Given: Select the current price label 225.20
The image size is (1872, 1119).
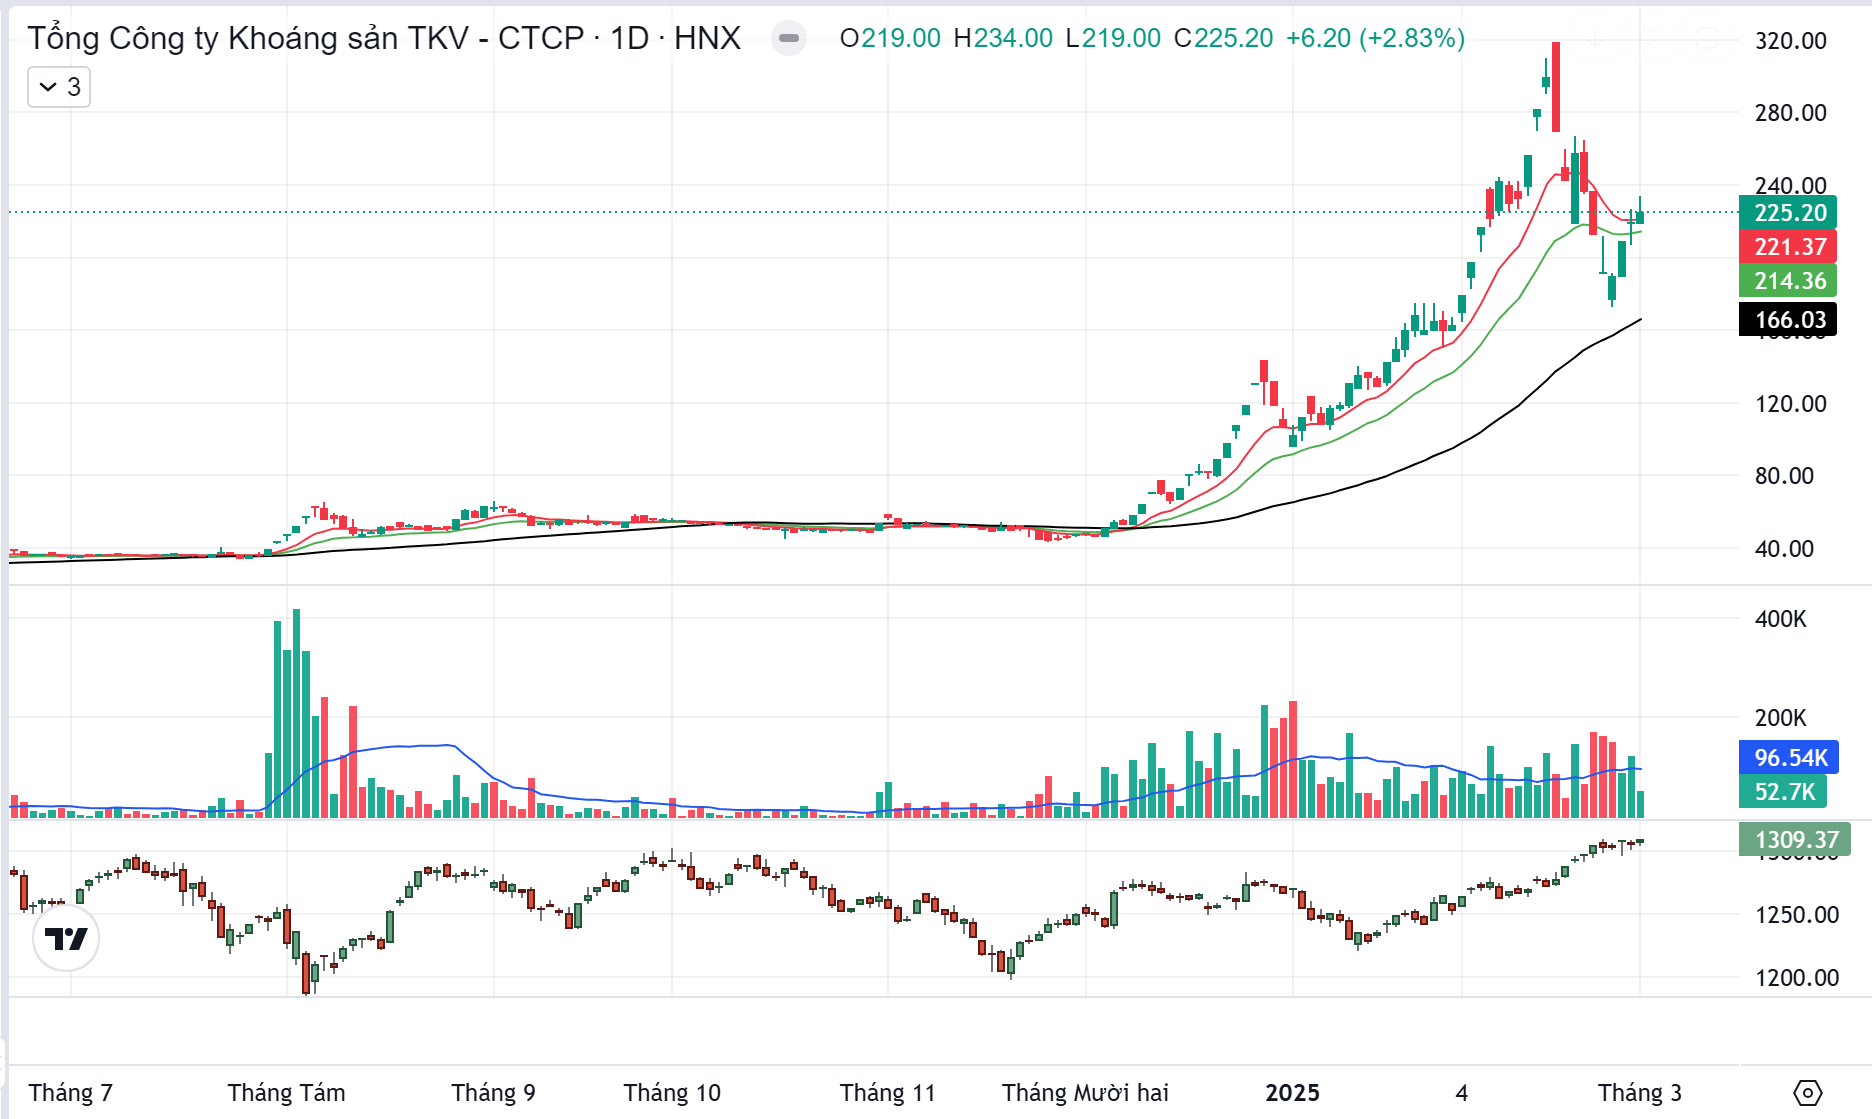Looking at the screenshot, I should (1789, 213).
